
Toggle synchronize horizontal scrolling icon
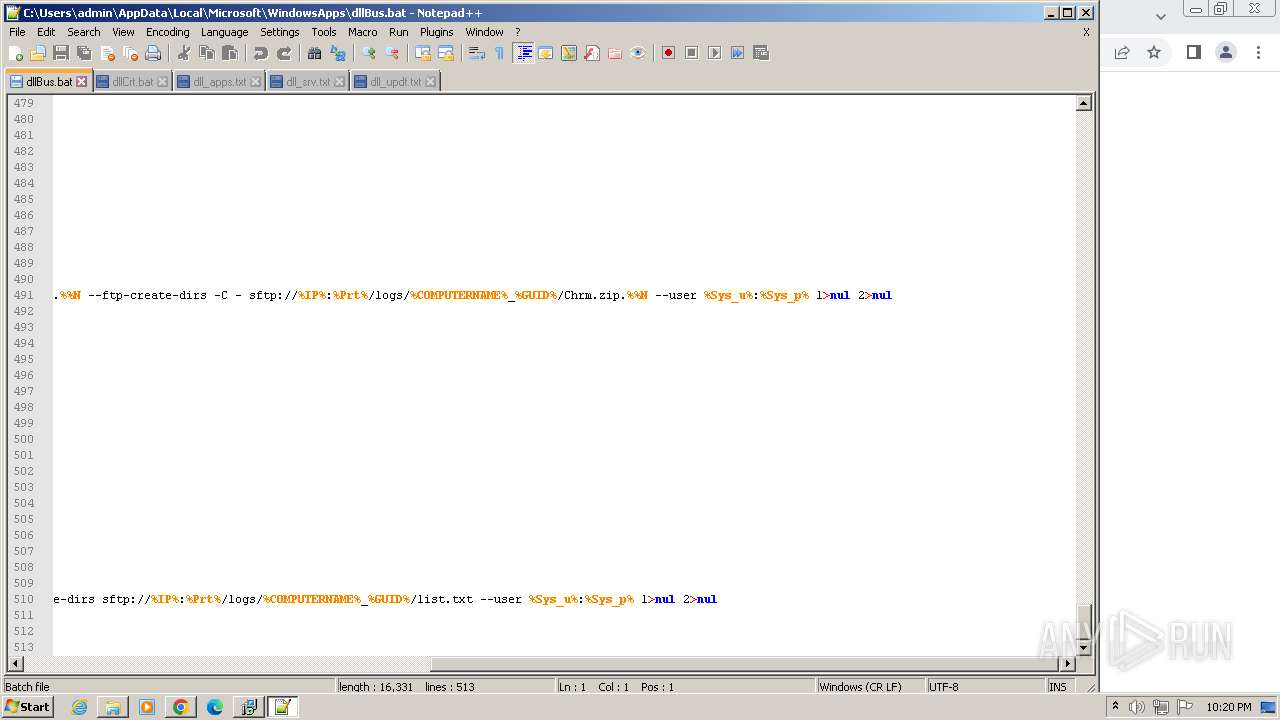click(x=446, y=53)
